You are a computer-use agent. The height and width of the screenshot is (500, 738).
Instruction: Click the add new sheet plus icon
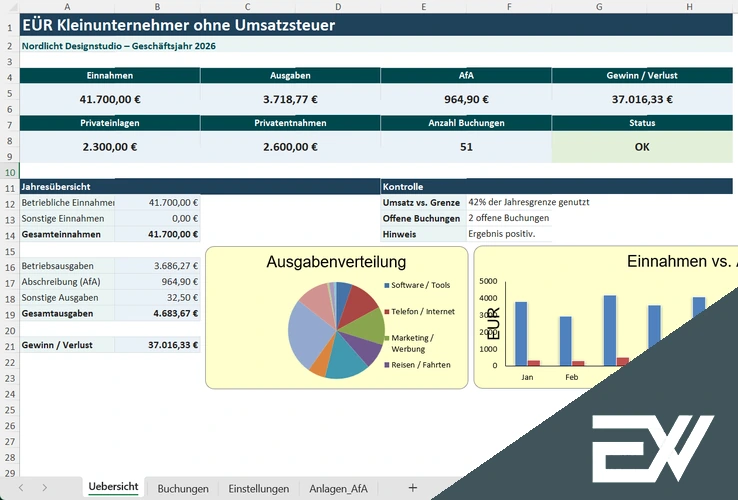tap(412, 488)
